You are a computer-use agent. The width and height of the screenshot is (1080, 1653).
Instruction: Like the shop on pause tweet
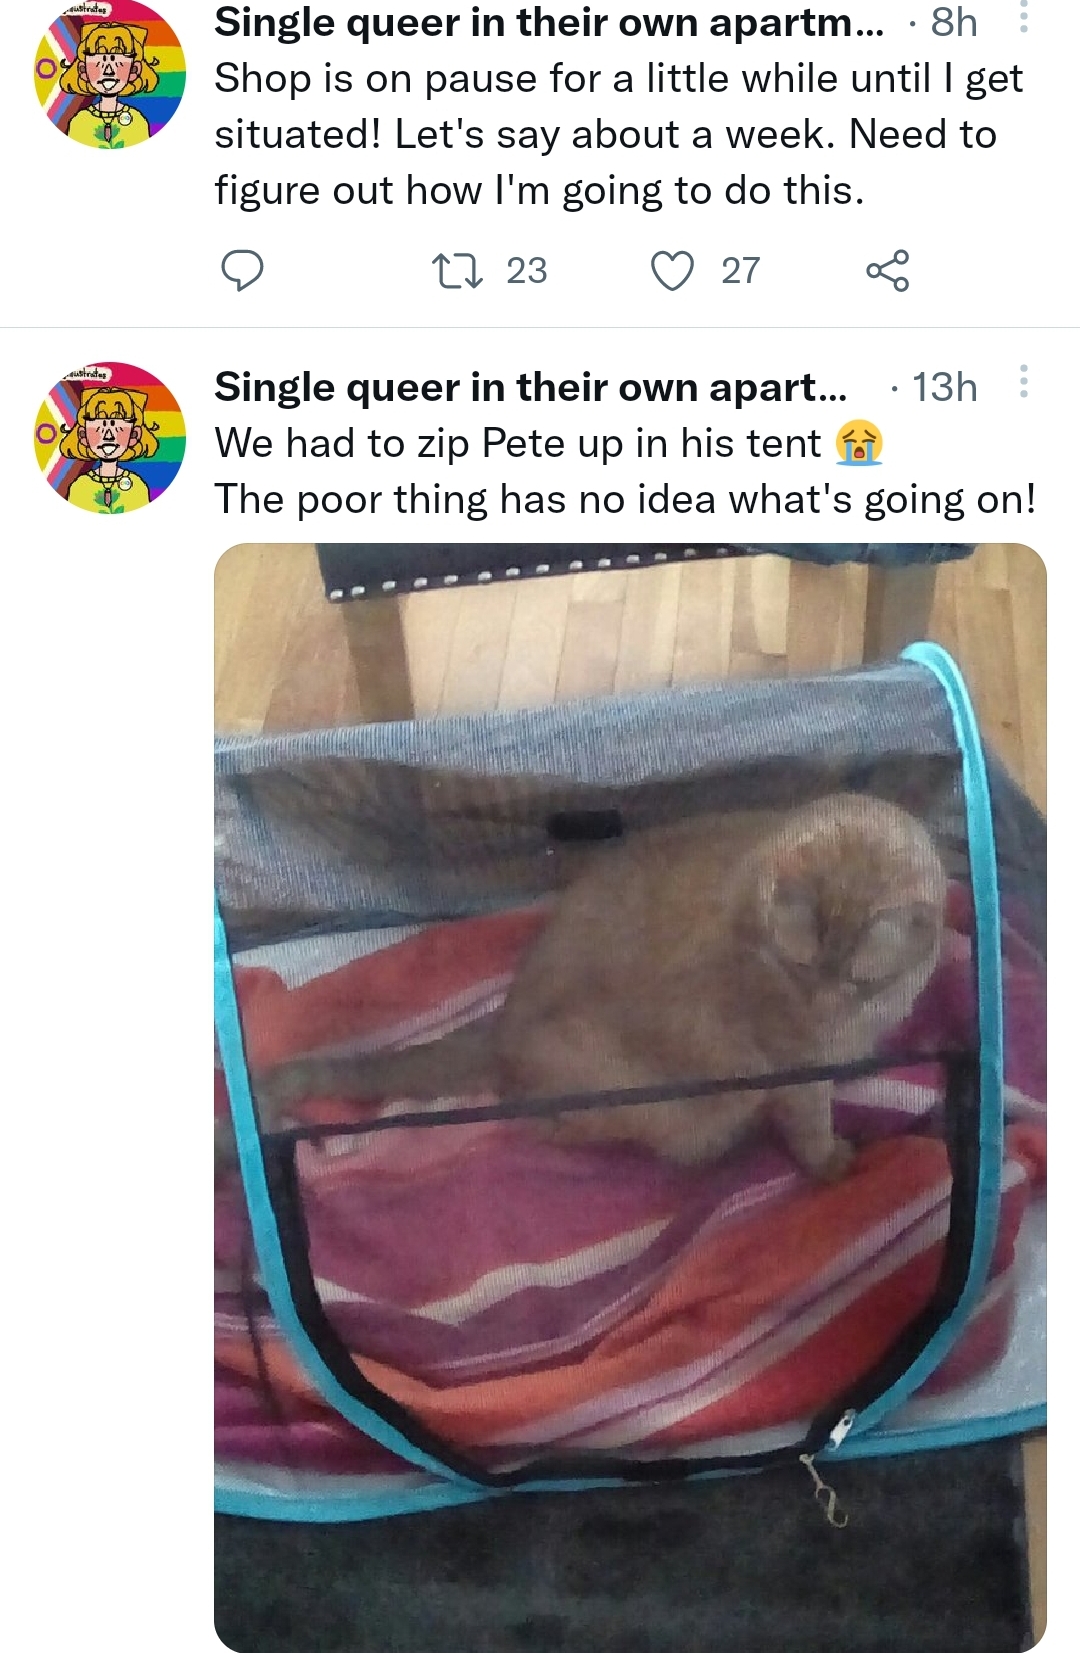(672, 270)
